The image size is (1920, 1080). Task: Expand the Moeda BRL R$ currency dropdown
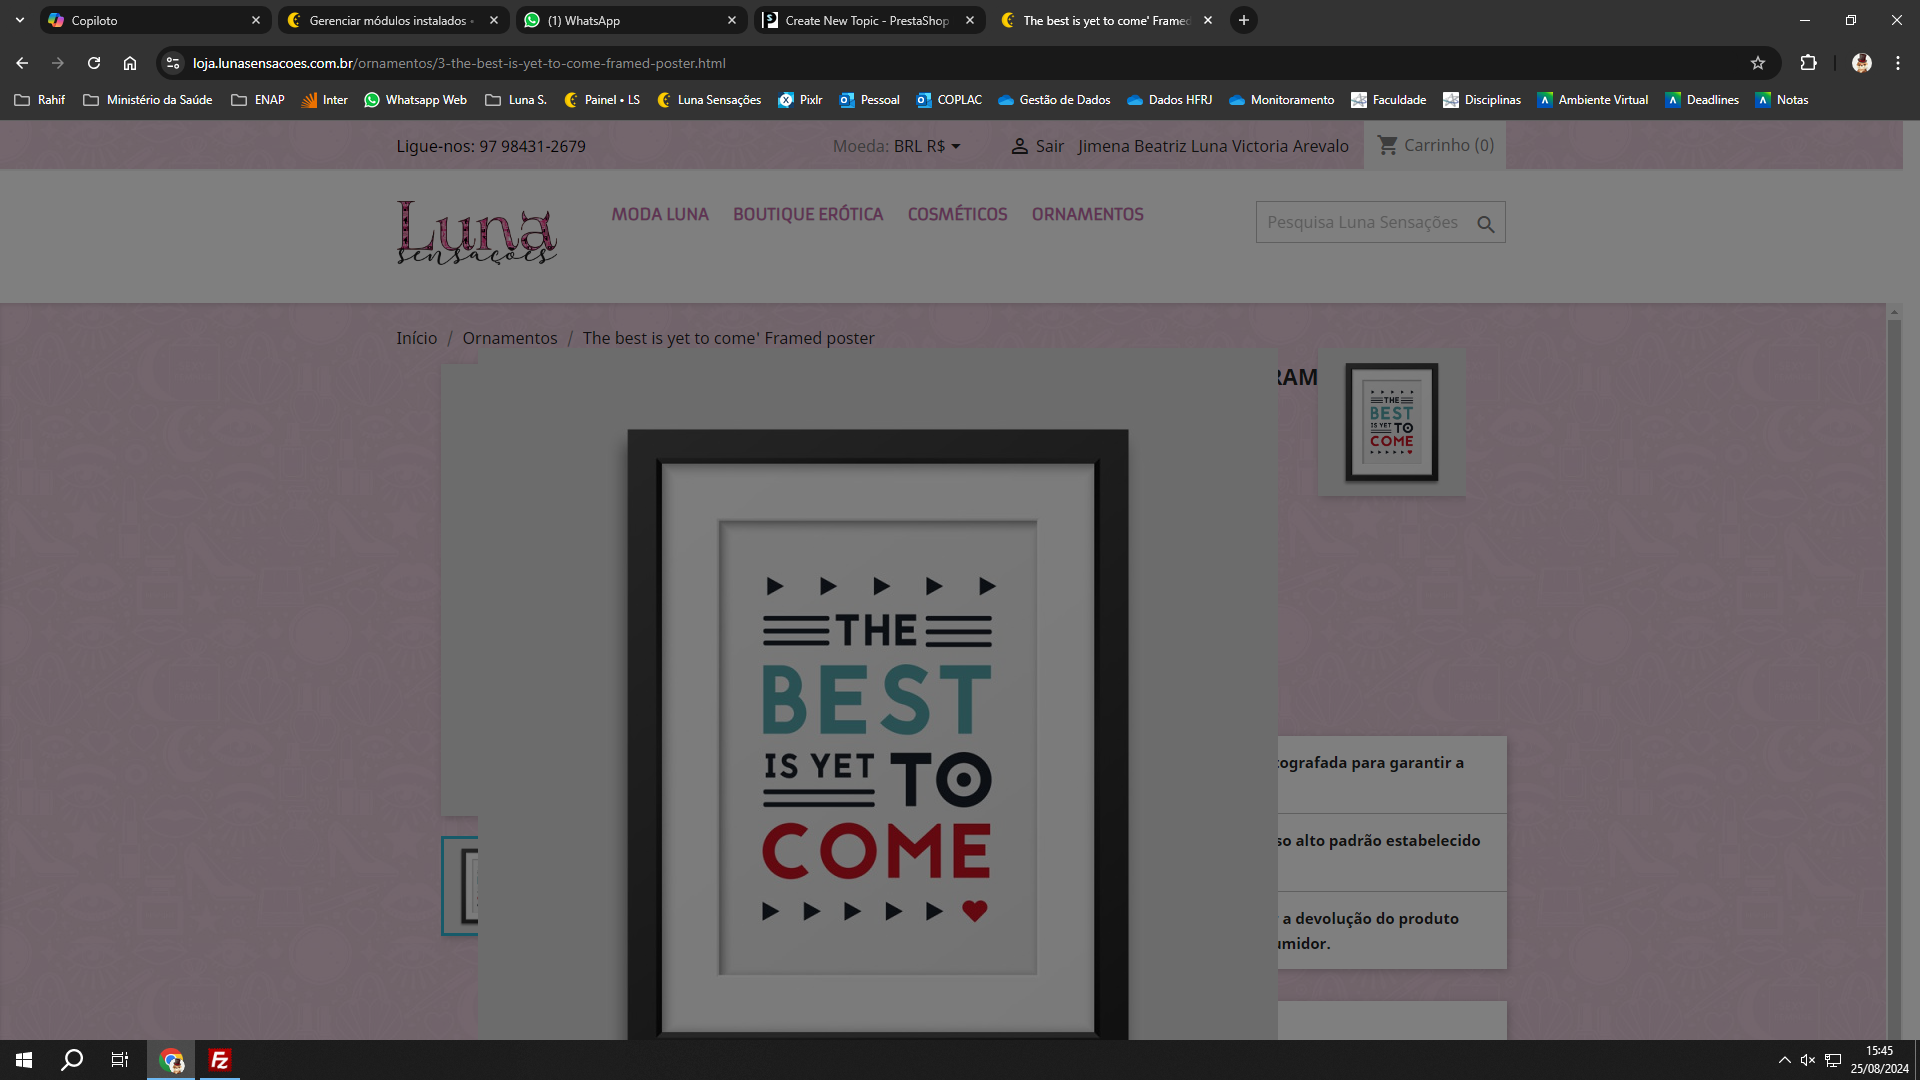tap(926, 146)
